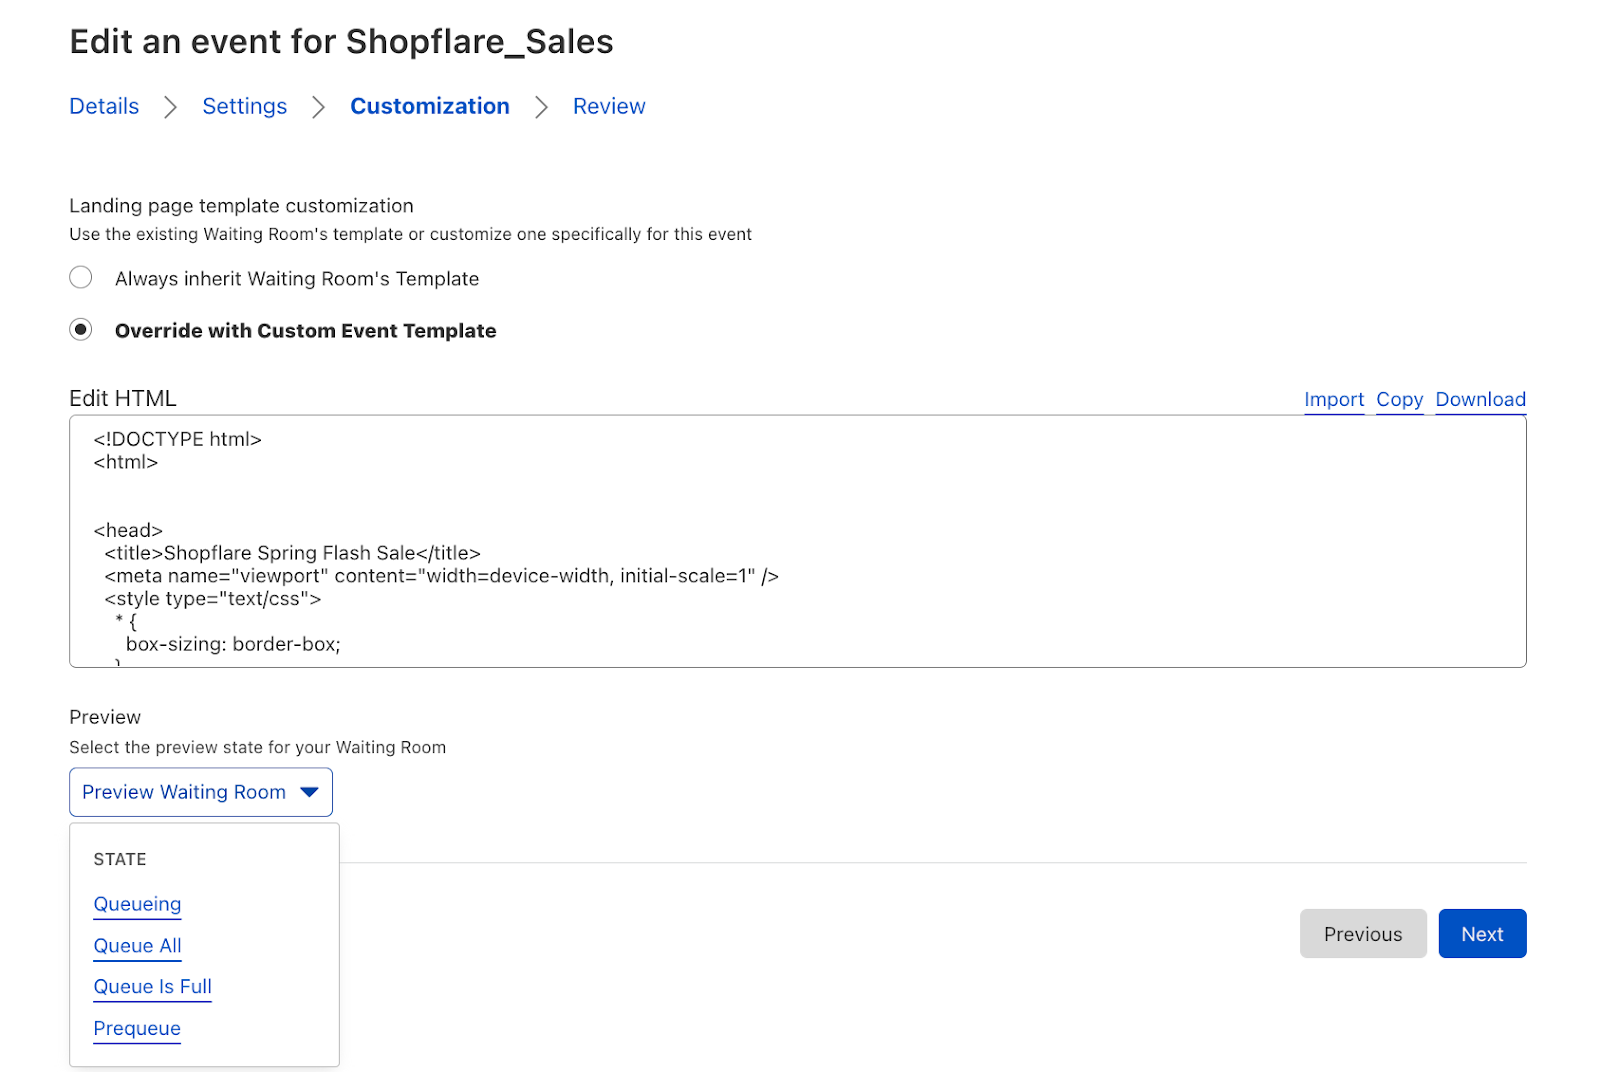
Task: Click the style type="text/css" line
Action: (213, 599)
